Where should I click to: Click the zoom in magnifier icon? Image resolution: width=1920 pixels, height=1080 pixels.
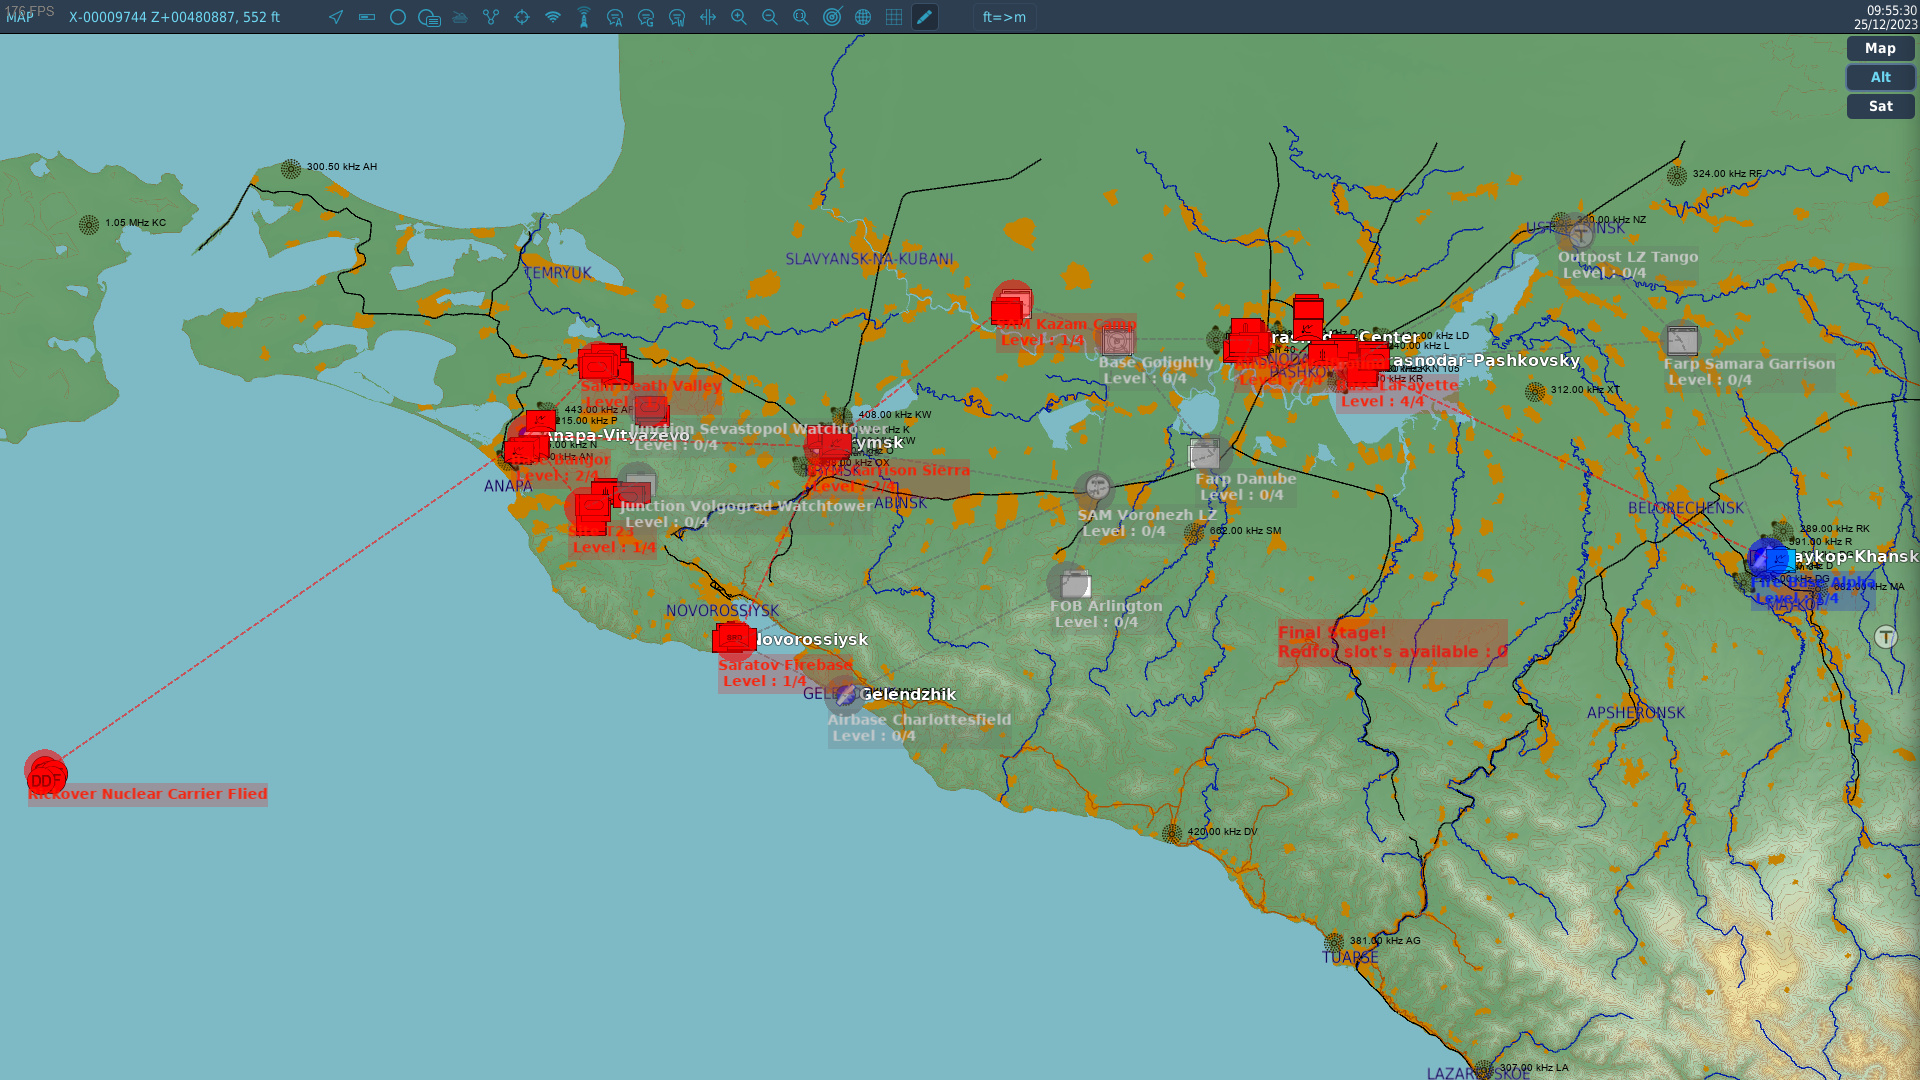click(739, 17)
